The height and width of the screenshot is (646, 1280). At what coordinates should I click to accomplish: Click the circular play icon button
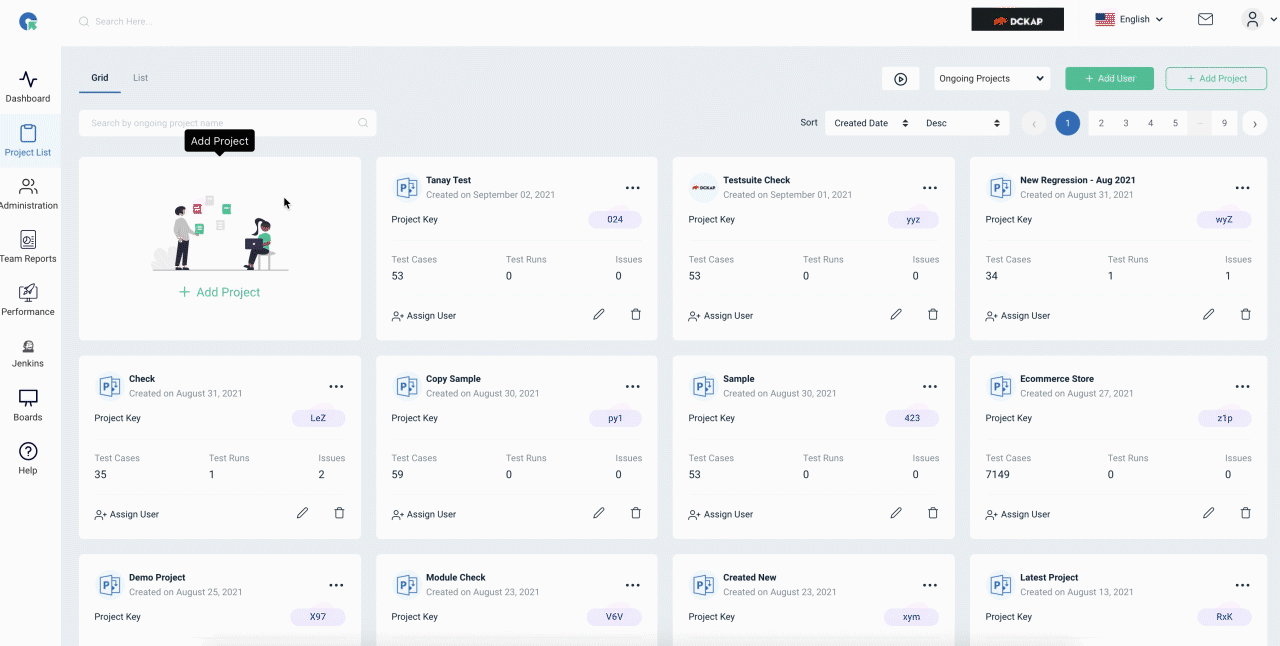coord(900,79)
